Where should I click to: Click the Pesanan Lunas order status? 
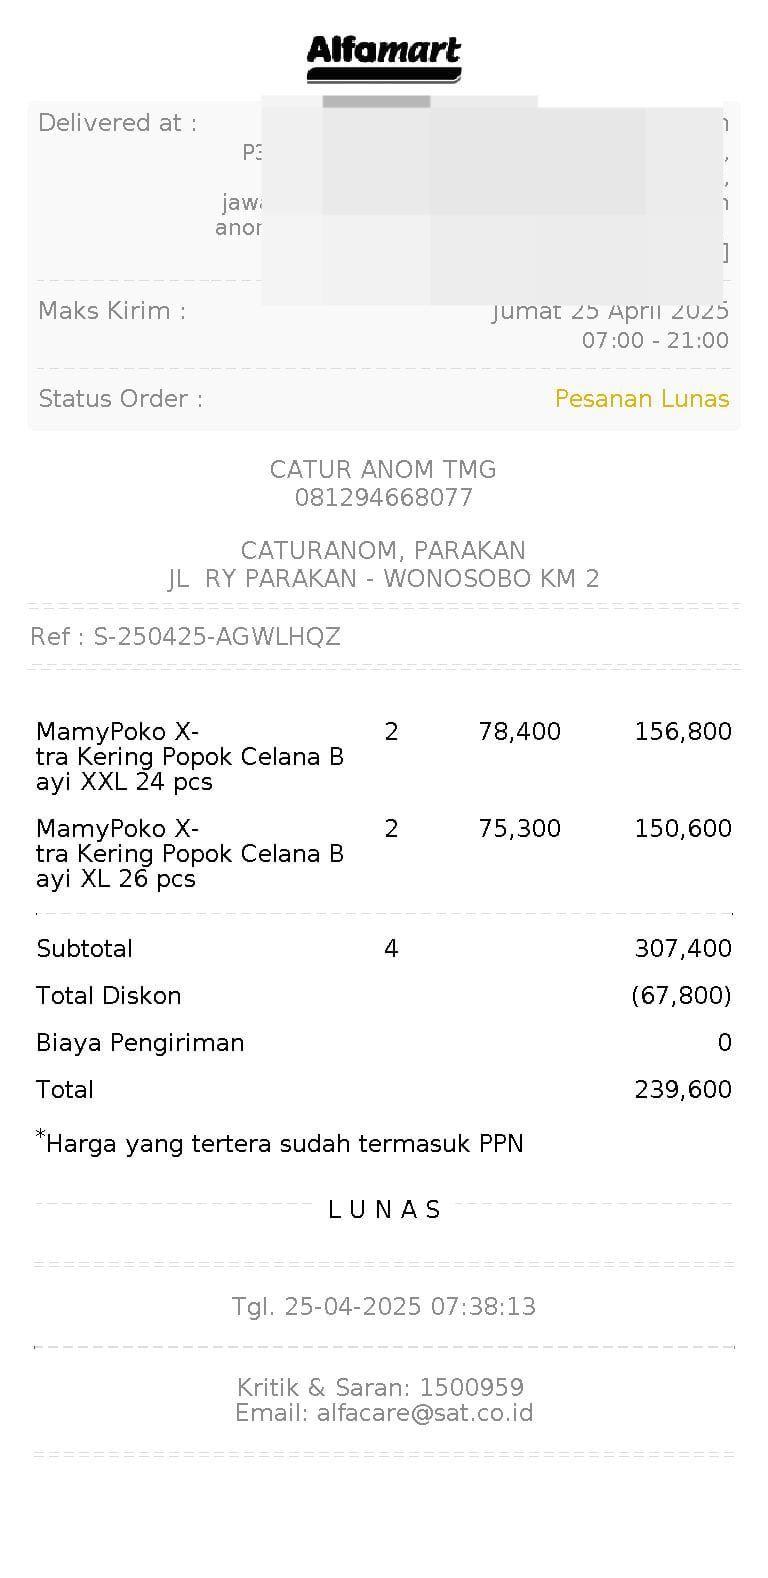pyautogui.click(x=641, y=399)
